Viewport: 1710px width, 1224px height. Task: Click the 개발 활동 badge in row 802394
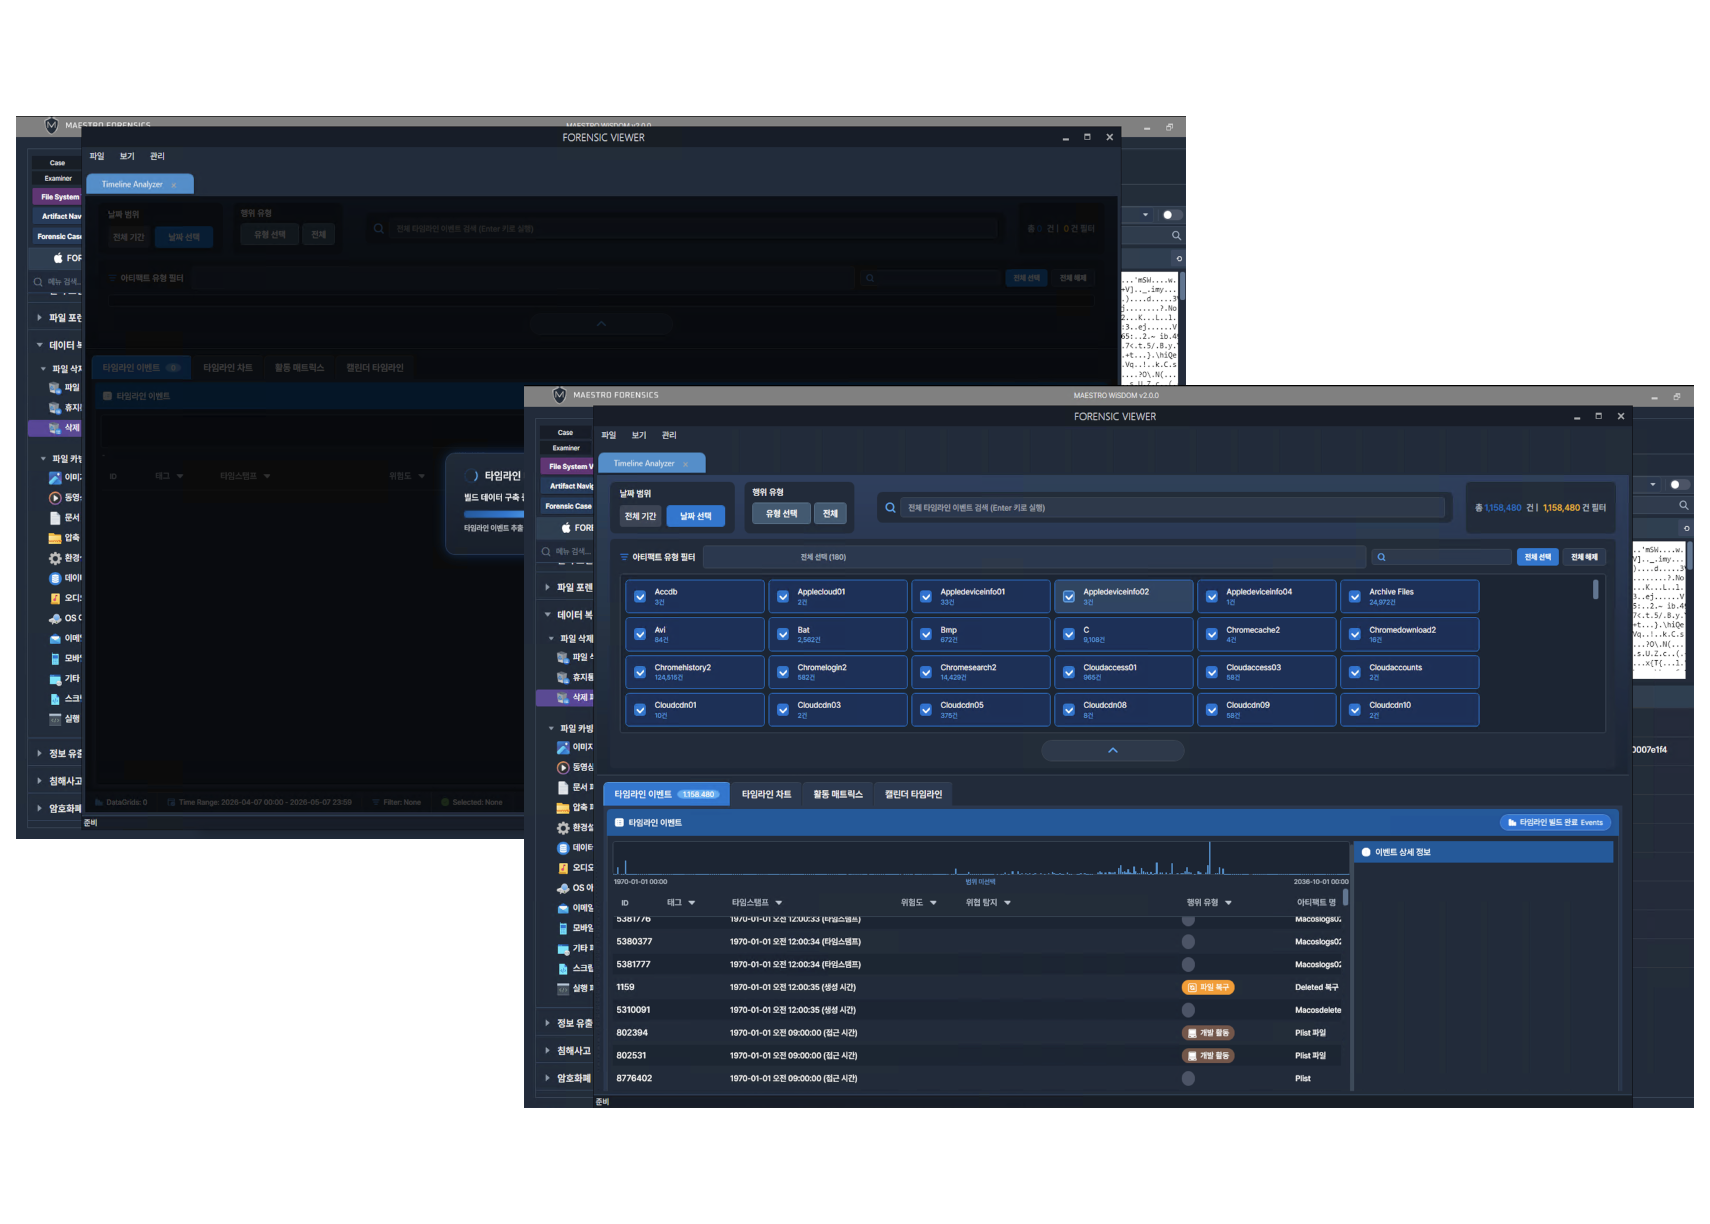(1208, 1033)
